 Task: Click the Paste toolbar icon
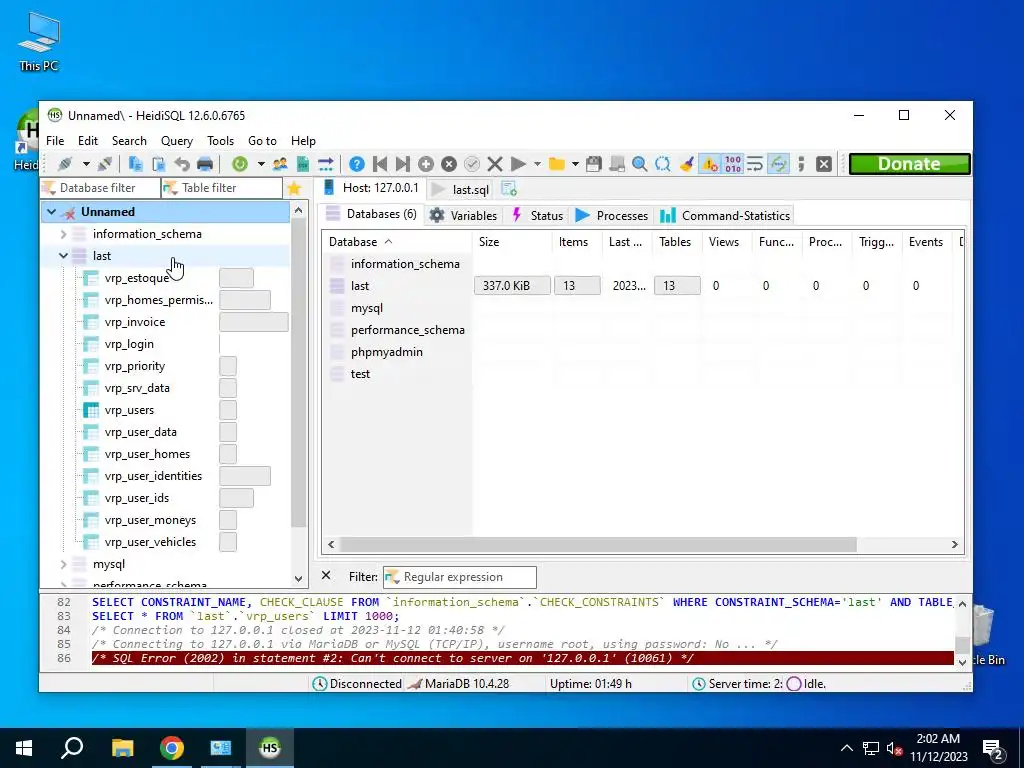158,164
